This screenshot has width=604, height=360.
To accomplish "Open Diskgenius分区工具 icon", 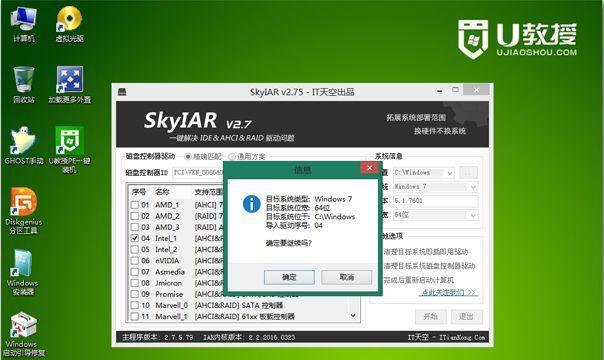I will tap(24, 211).
